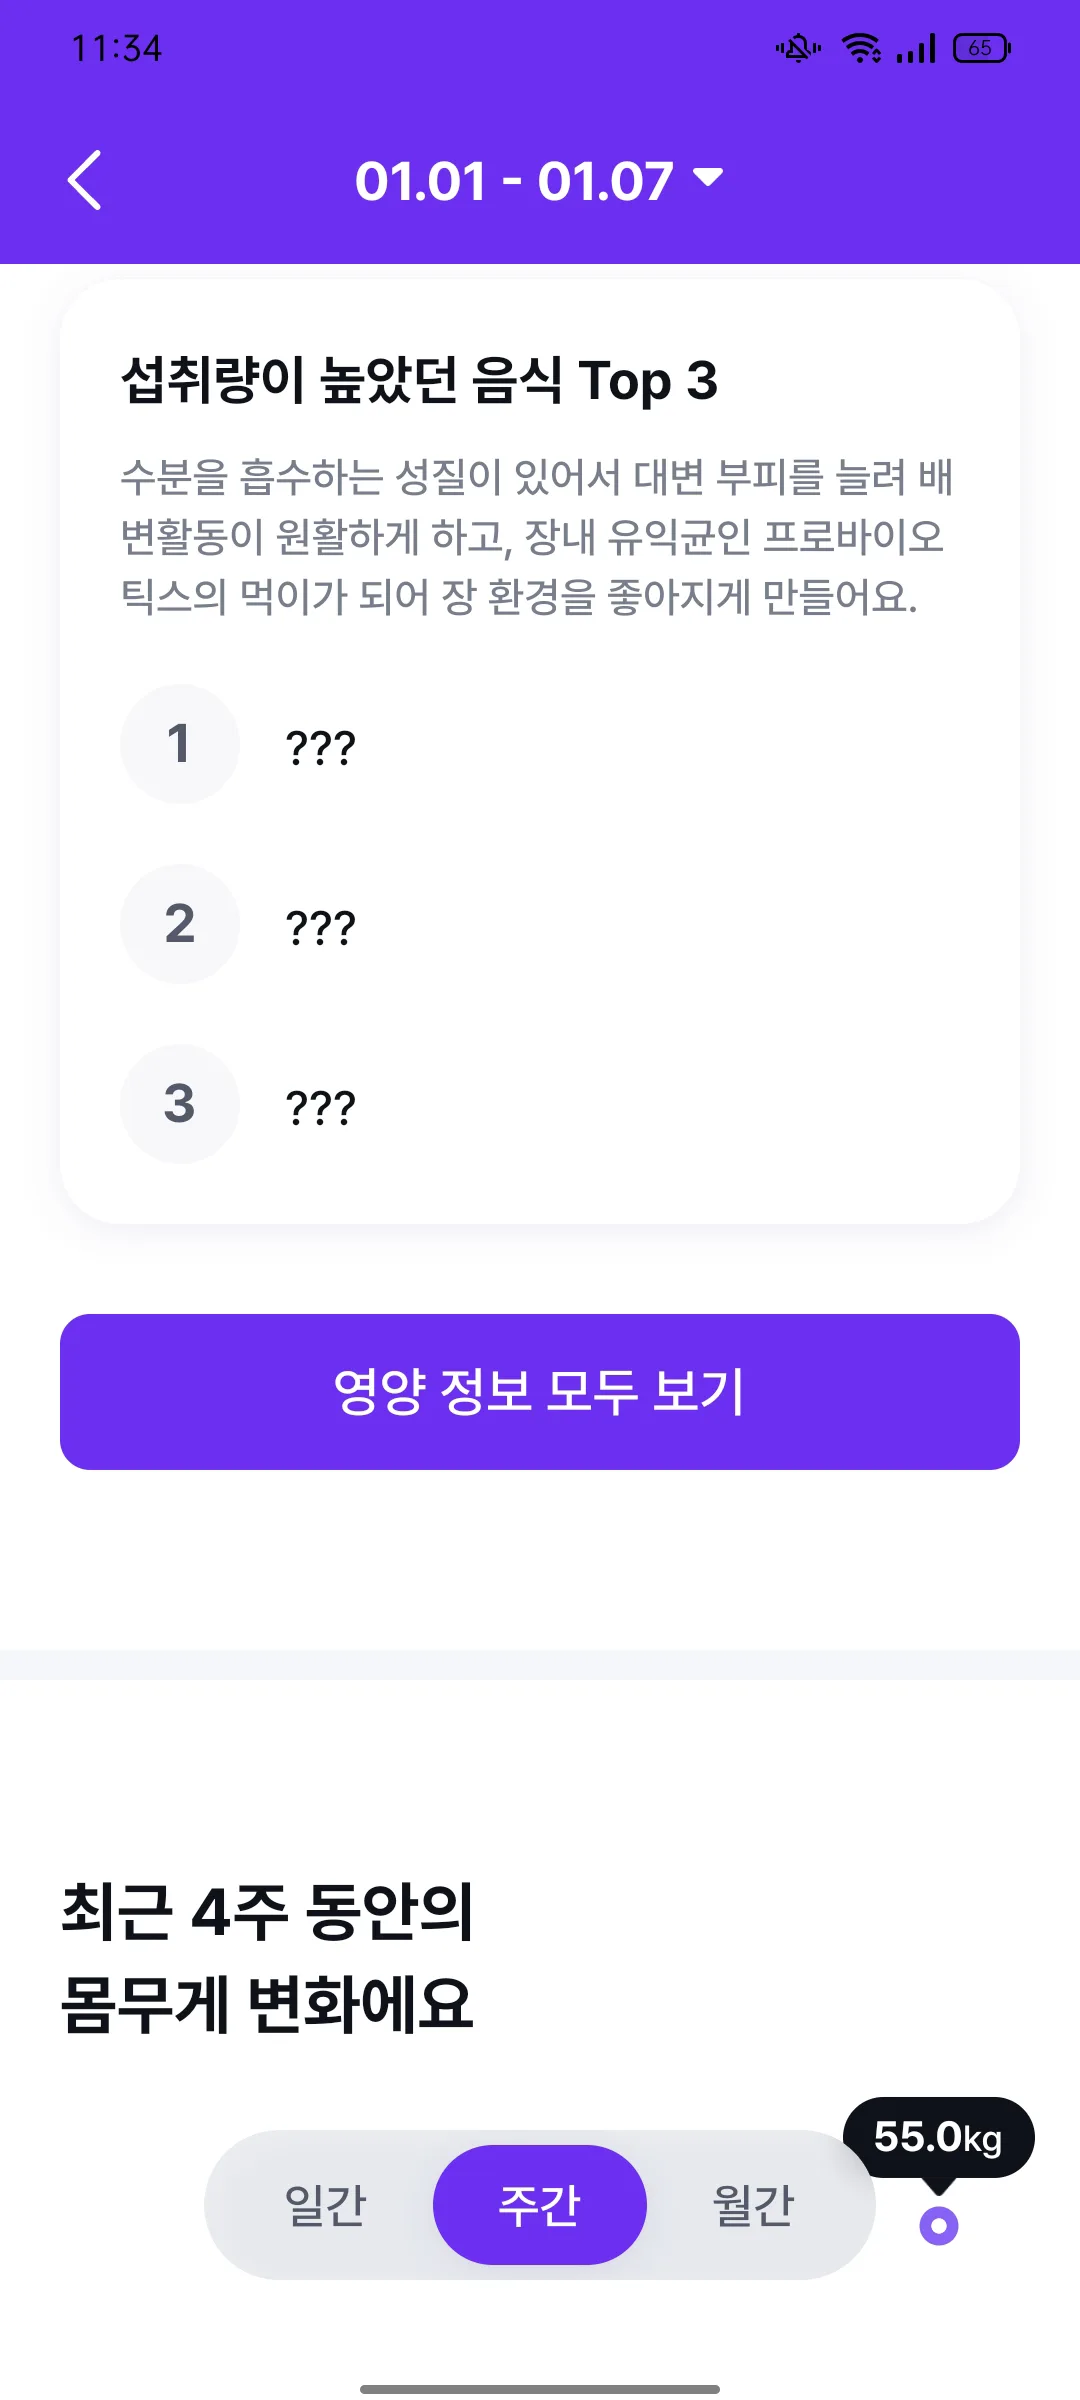Tap the battery indicator icon
Viewport: 1080px width, 2400px height.
(982, 48)
